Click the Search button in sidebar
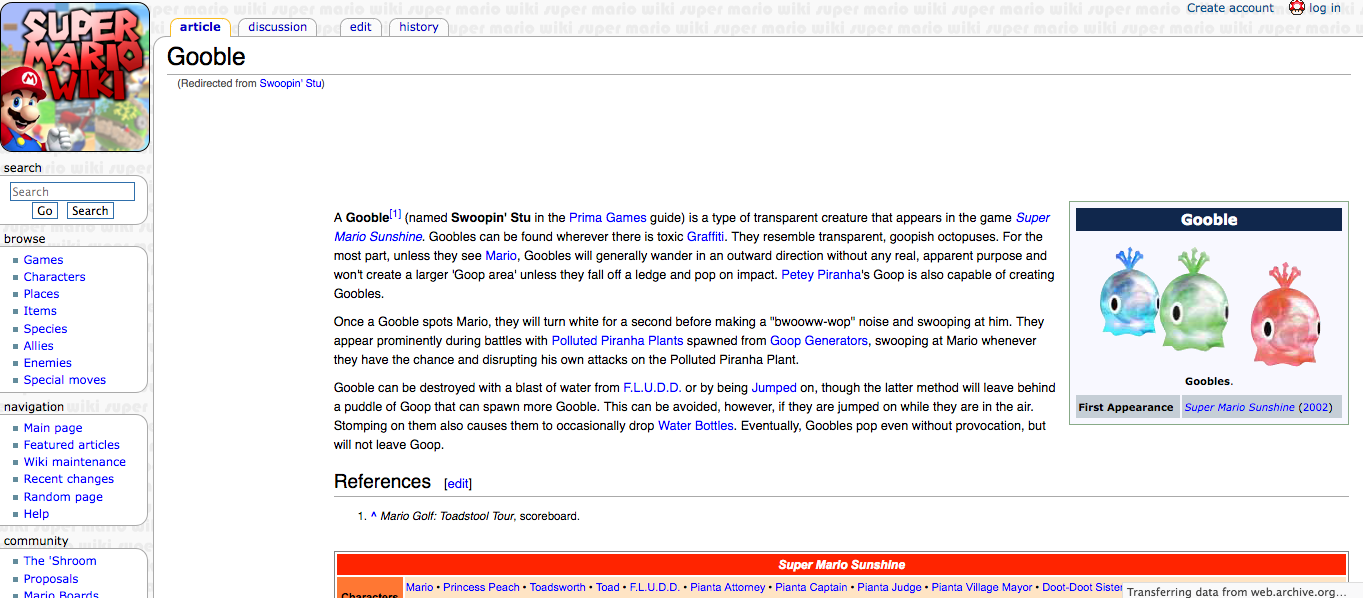 pyautogui.click(x=90, y=211)
